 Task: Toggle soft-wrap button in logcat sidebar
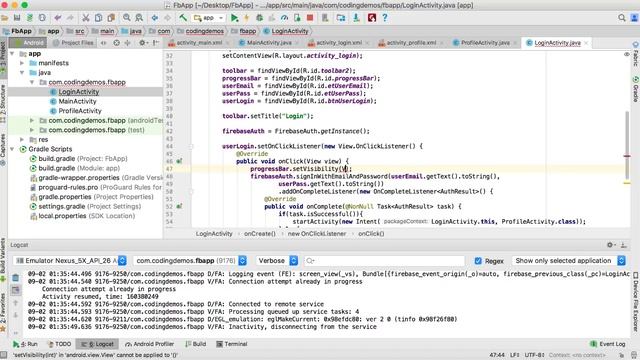point(16,290)
